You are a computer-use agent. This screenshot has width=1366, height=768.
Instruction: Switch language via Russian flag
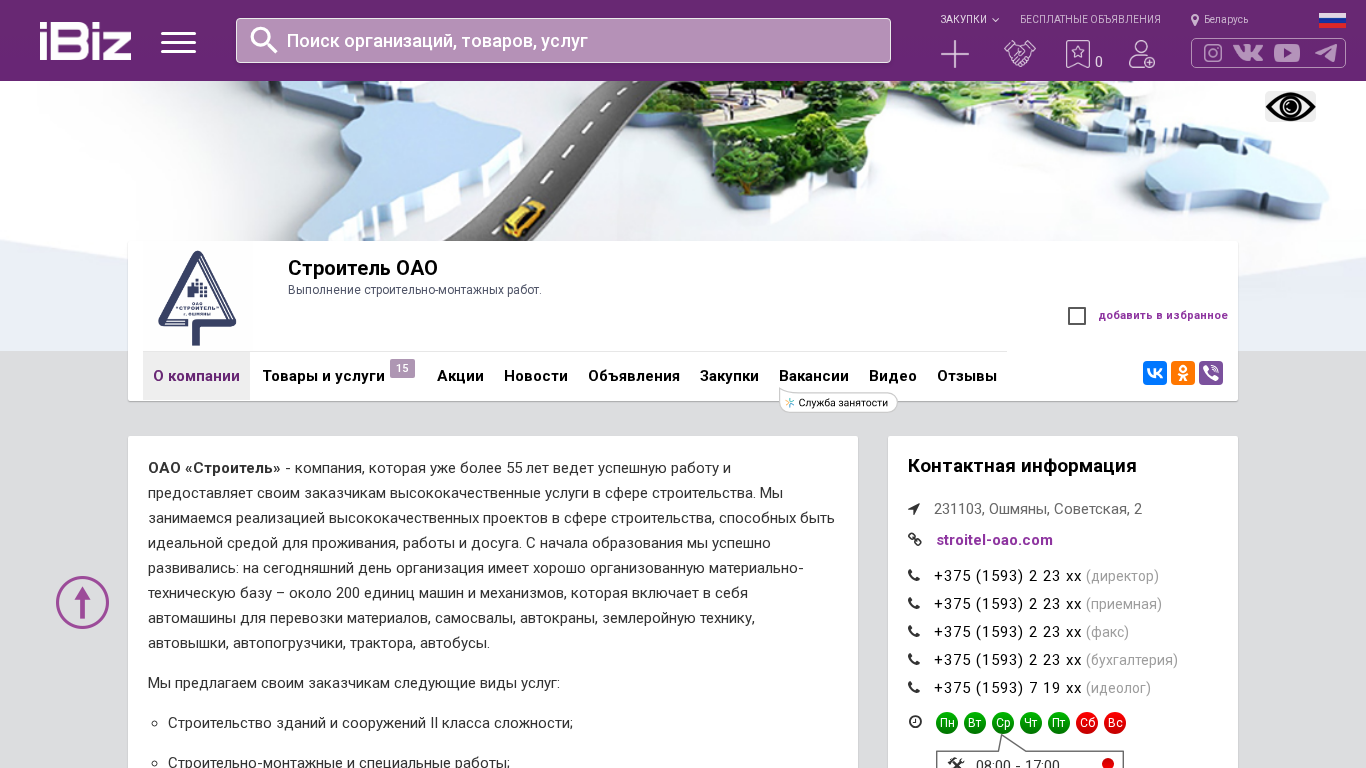pyautogui.click(x=1332, y=20)
